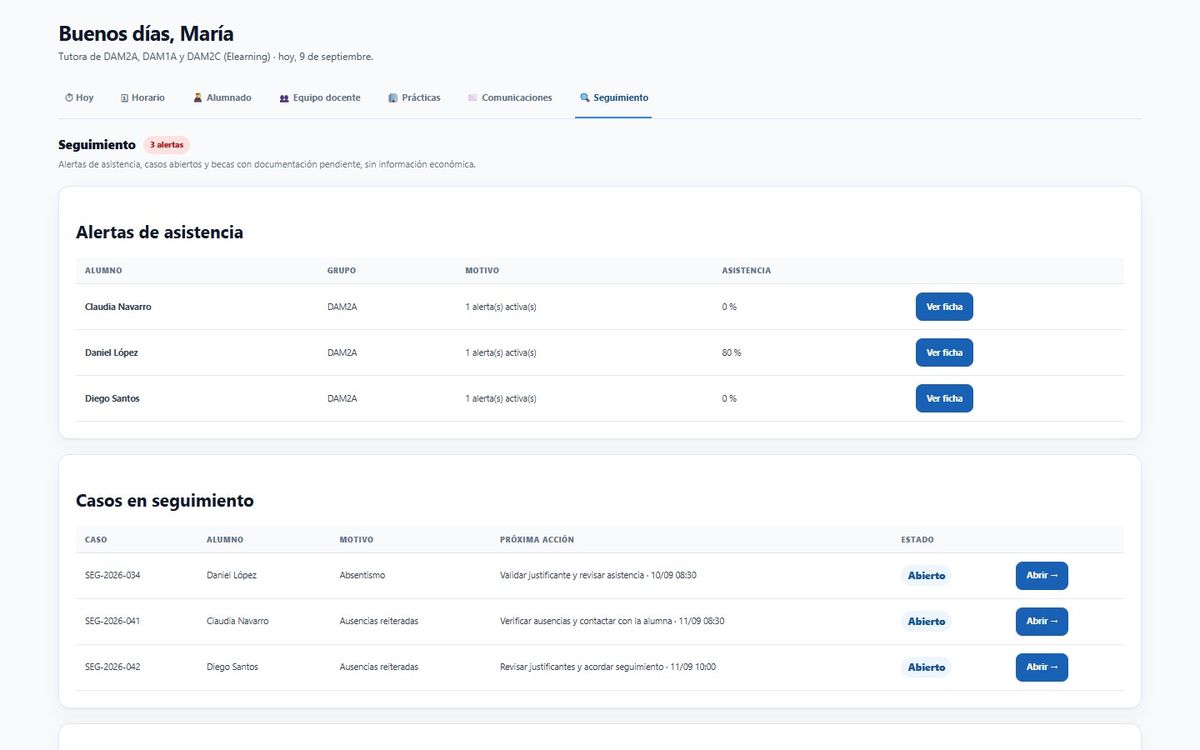1200x750 pixels.
Task: Click the Buenos días, María heading
Action: [146, 34]
